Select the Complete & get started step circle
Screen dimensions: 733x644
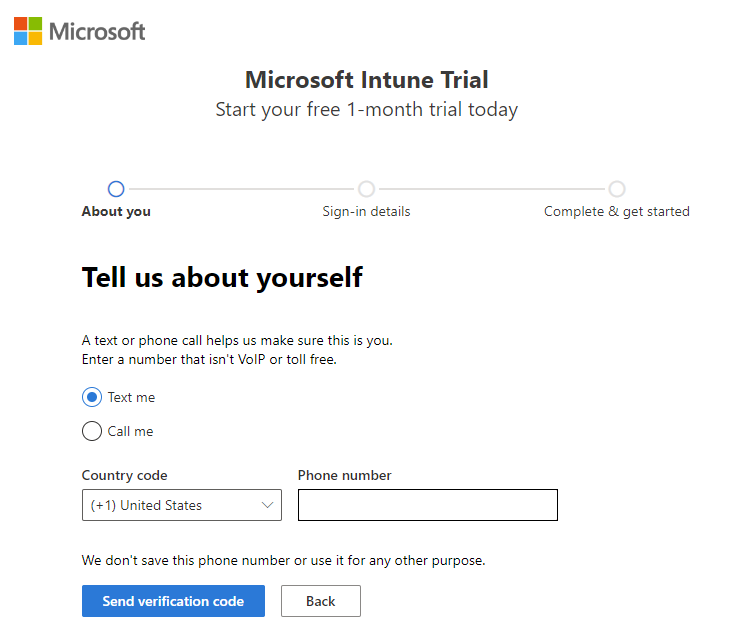[x=617, y=189]
